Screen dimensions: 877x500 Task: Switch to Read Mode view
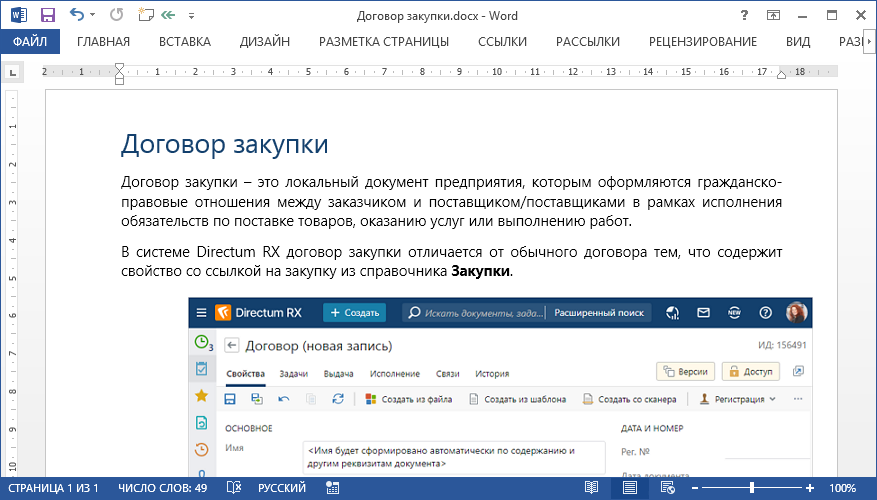point(592,488)
